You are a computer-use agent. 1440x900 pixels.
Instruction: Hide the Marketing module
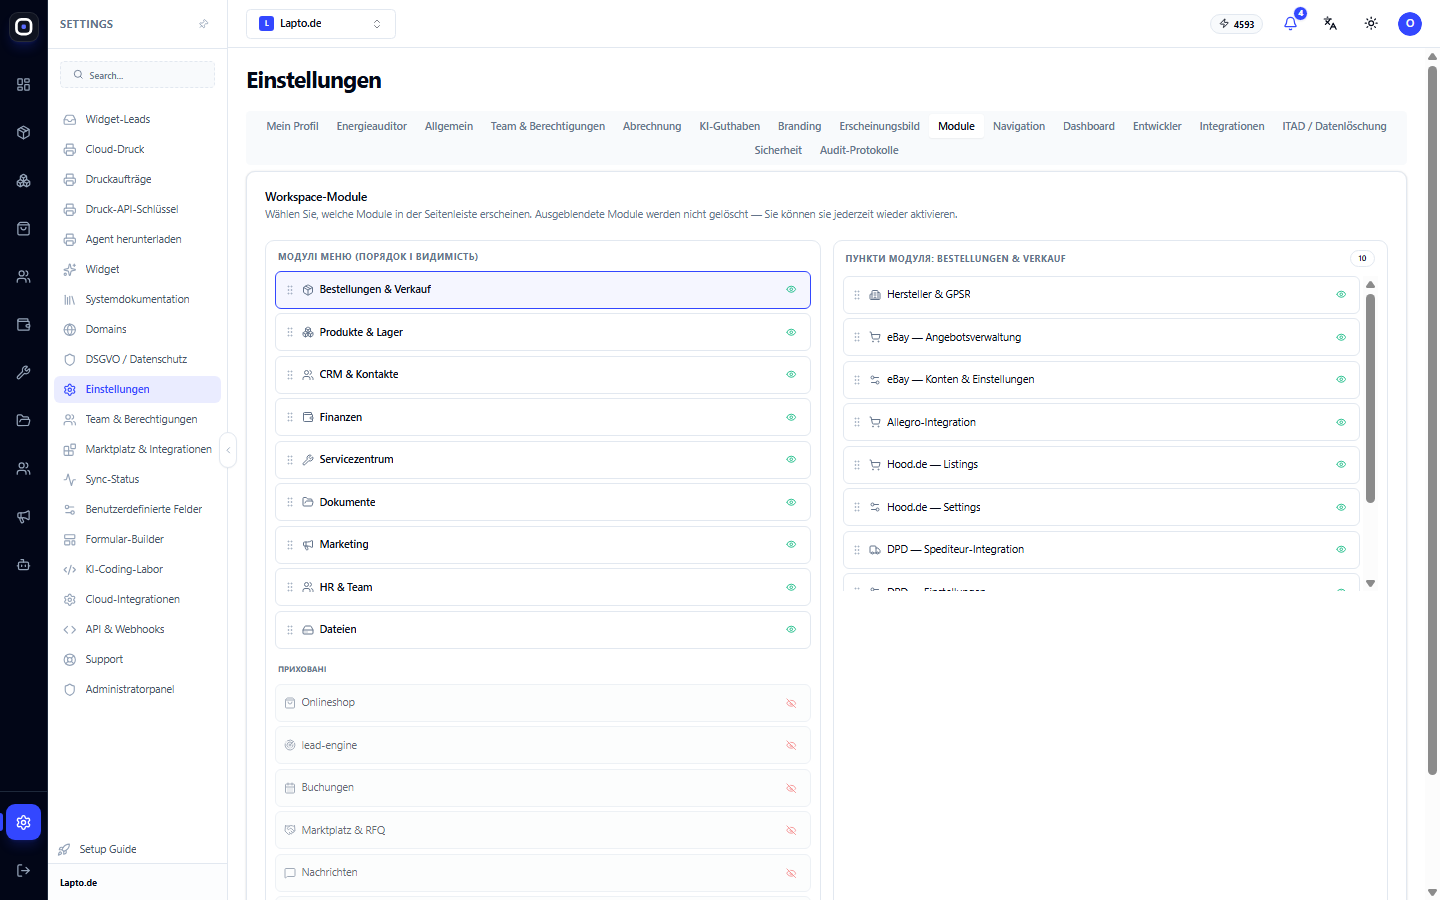click(x=791, y=545)
